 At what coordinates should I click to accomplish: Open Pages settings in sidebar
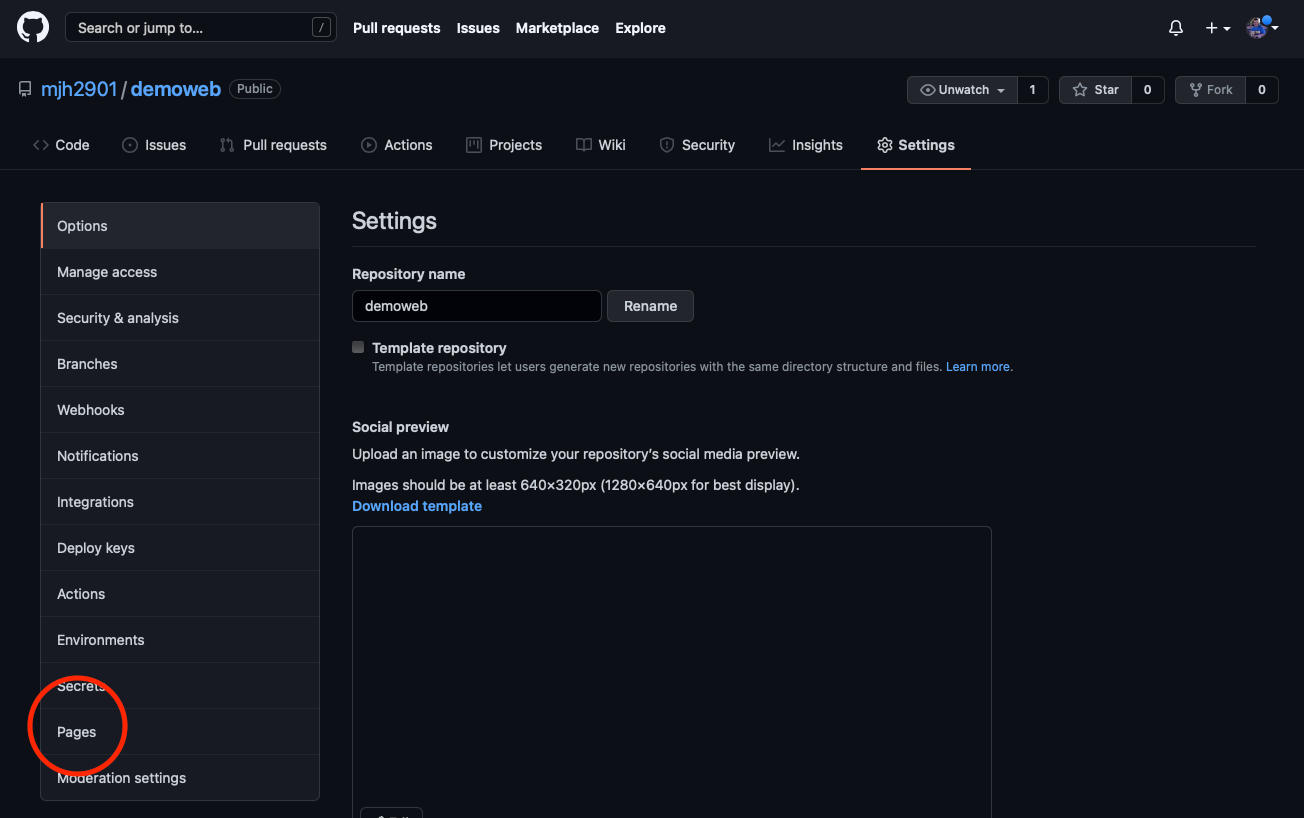(x=180, y=732)
